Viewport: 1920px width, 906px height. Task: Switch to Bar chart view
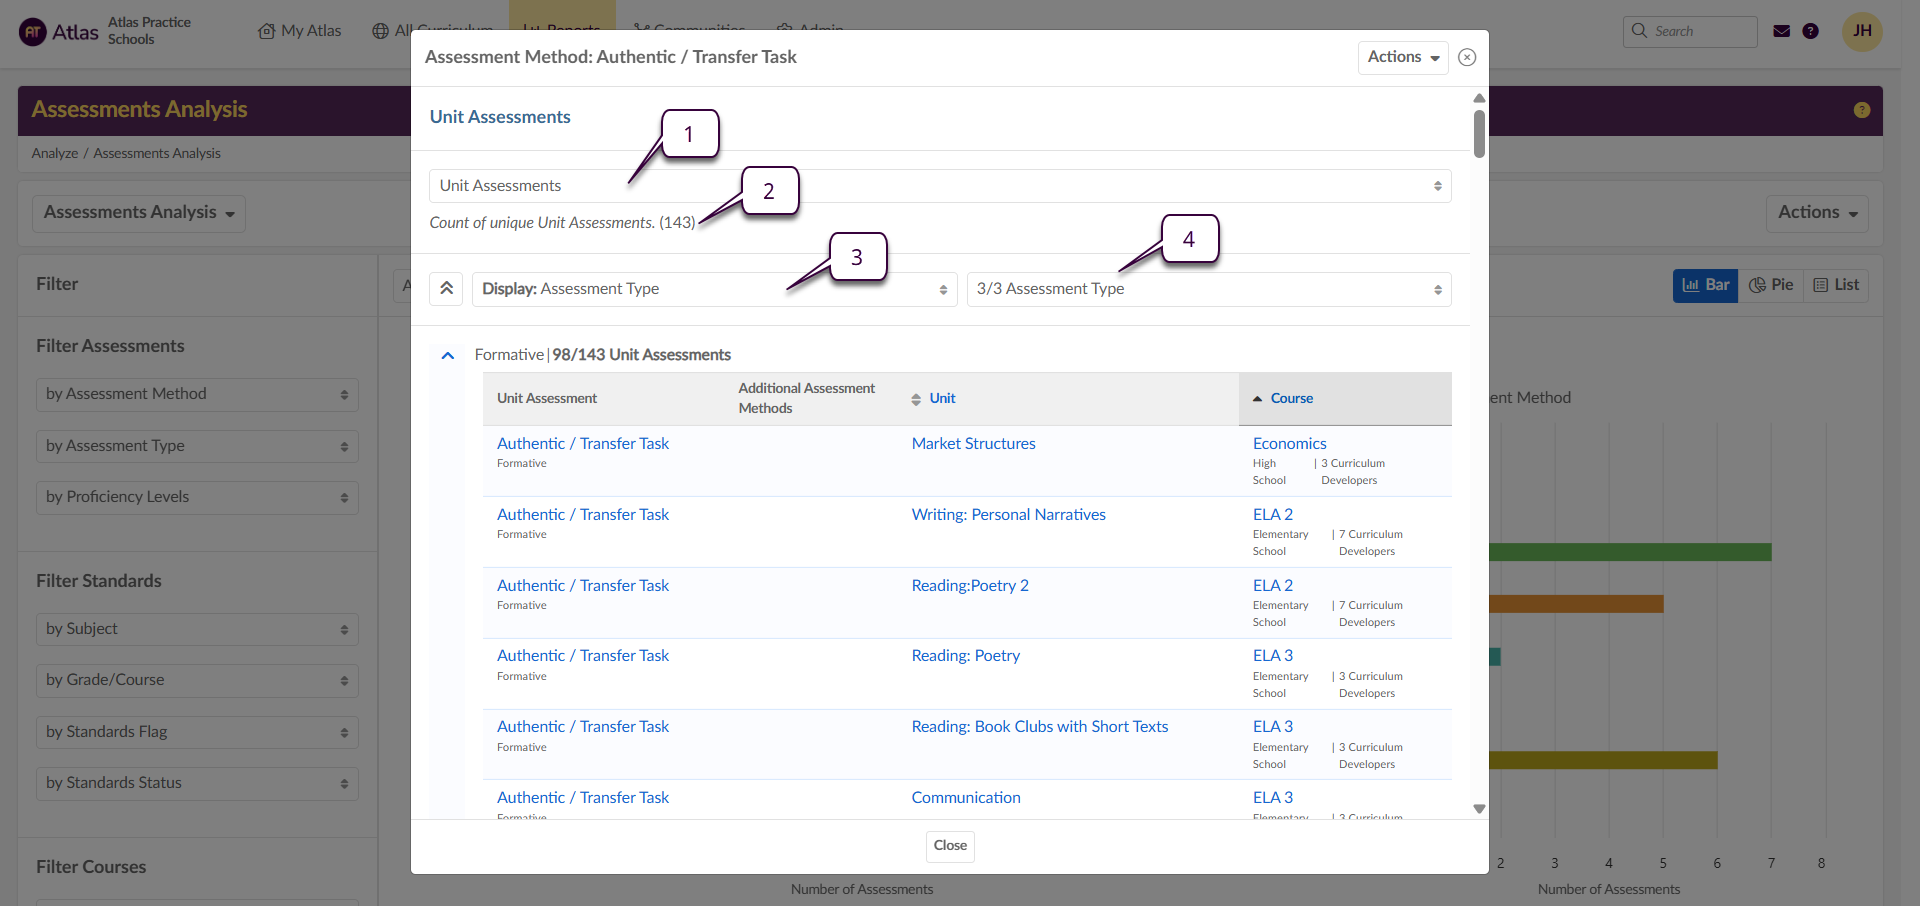tap(1705, 285)
